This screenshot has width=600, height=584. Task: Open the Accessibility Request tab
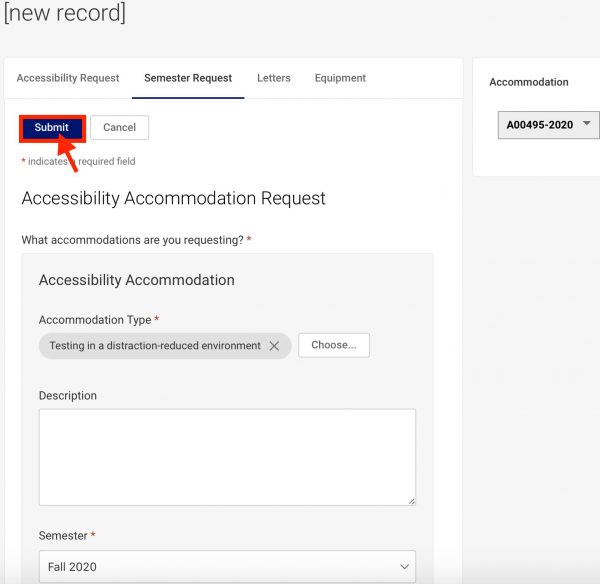(68, 78)
